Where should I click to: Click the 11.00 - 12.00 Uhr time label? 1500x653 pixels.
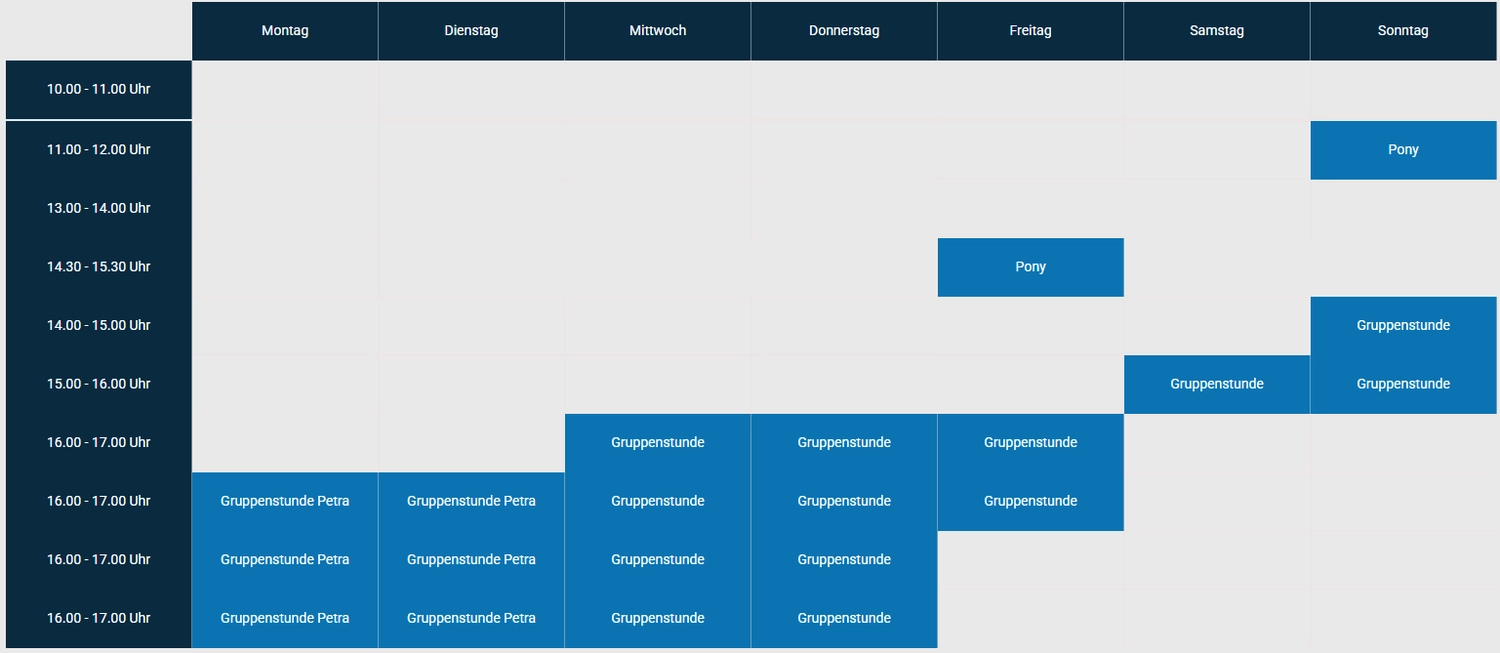point(99,150)
